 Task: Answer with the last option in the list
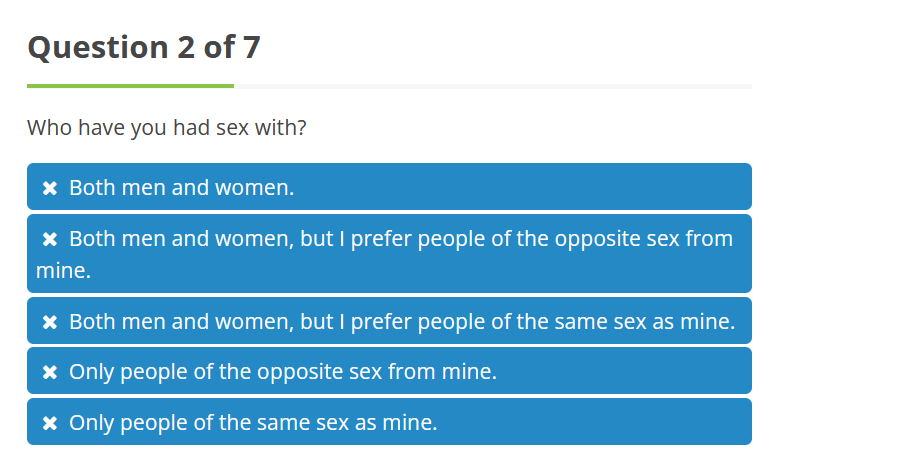[389, 421]
